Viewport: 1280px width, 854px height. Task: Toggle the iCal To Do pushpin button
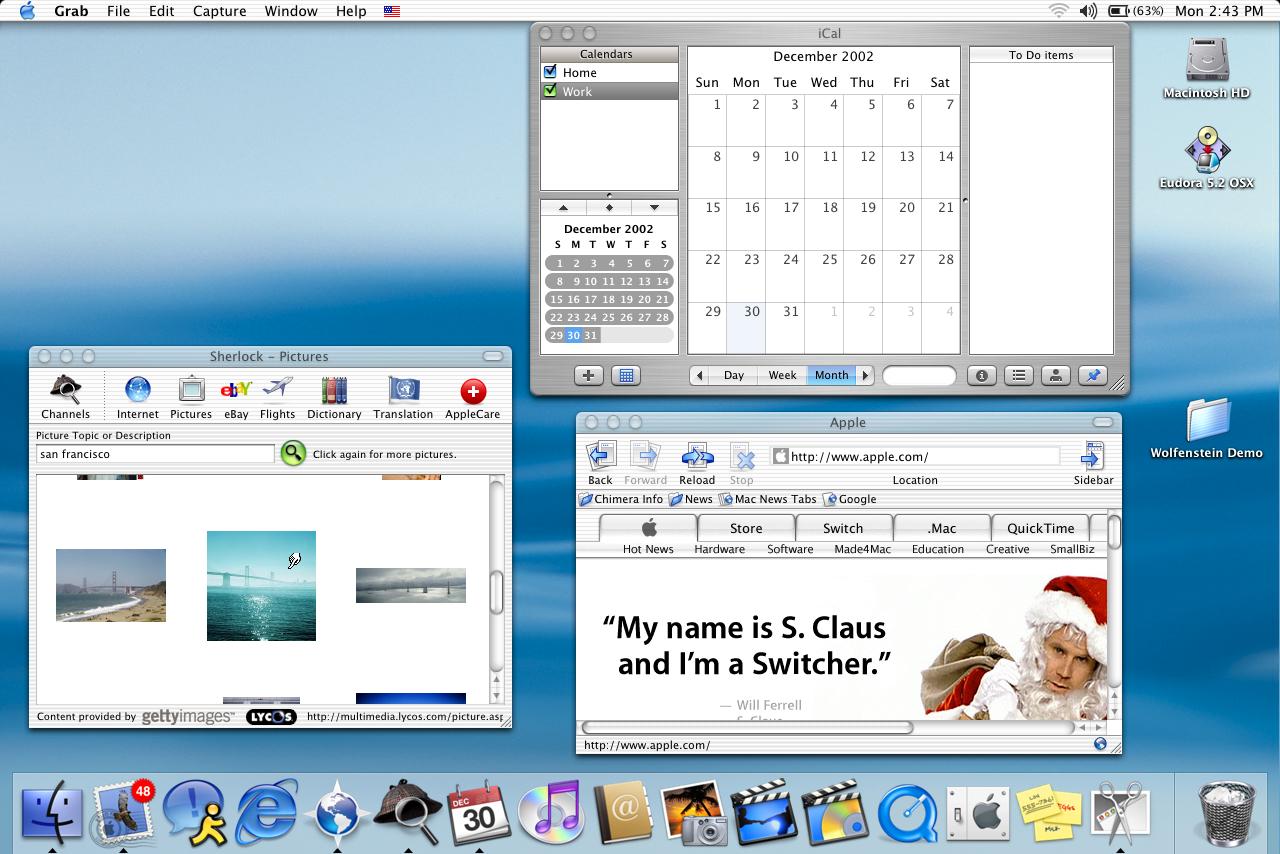click(1092, 375)
